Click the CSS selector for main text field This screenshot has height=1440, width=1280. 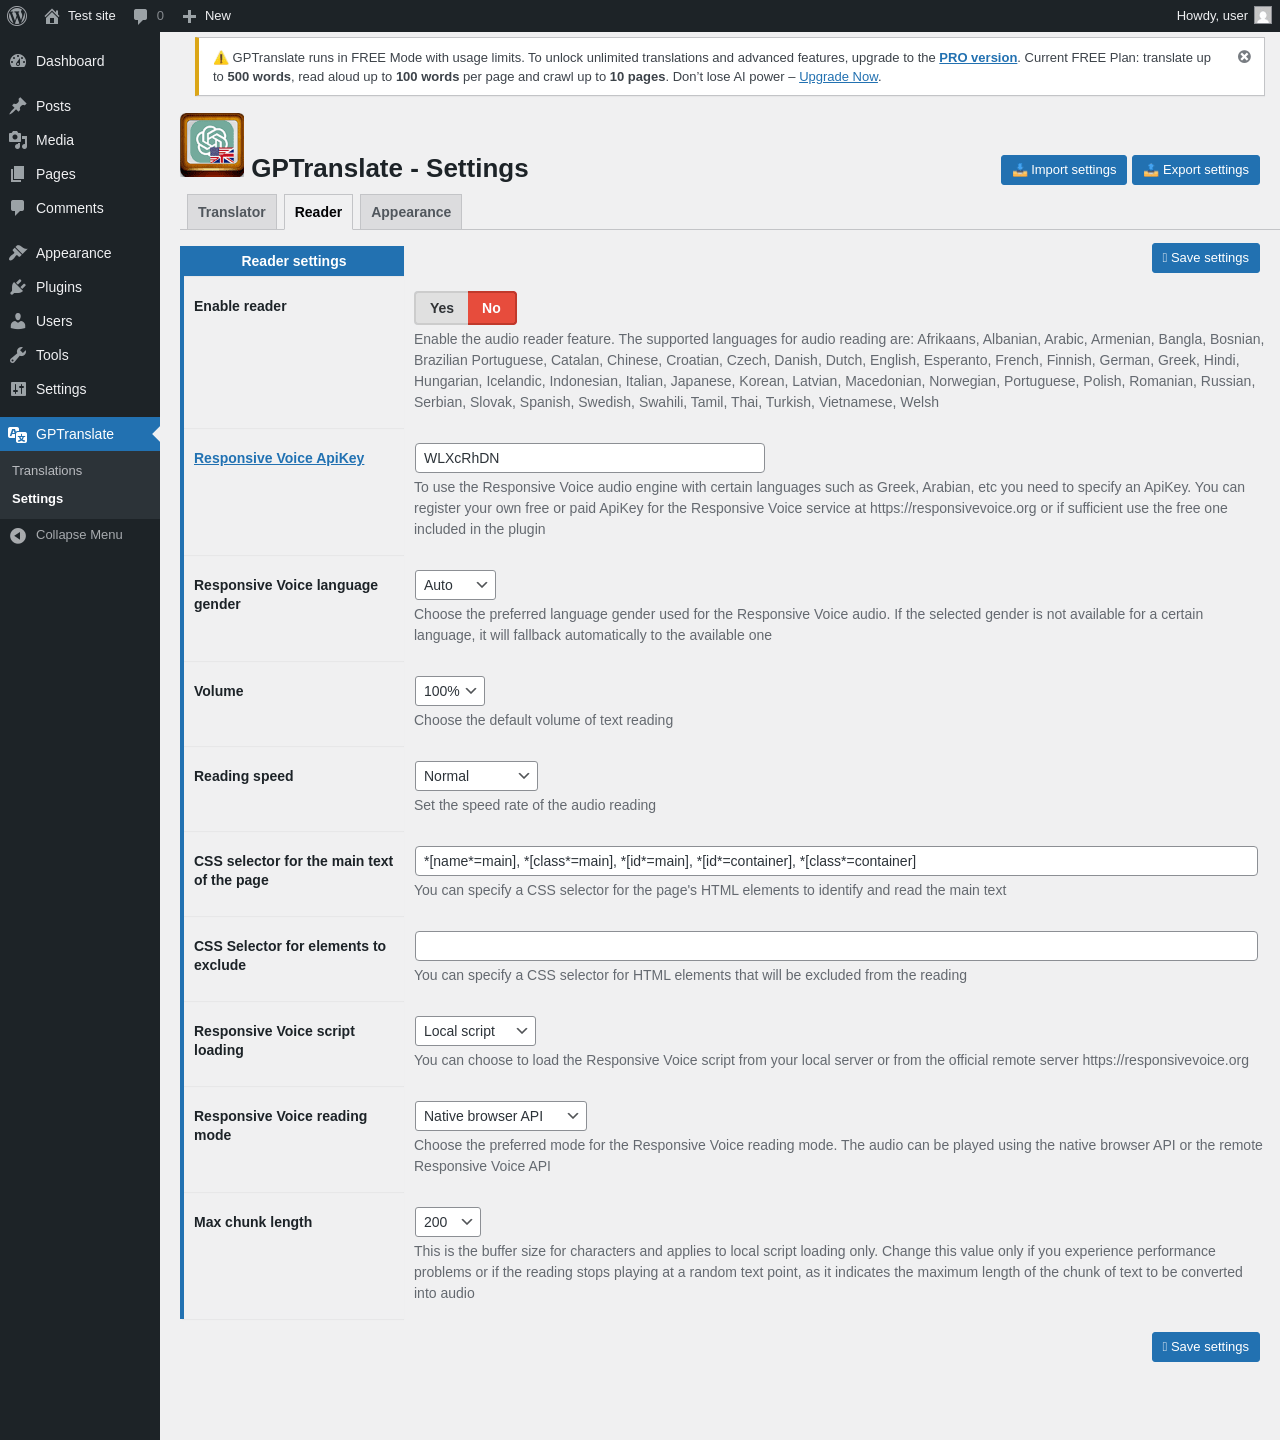[x=836, y=861]
